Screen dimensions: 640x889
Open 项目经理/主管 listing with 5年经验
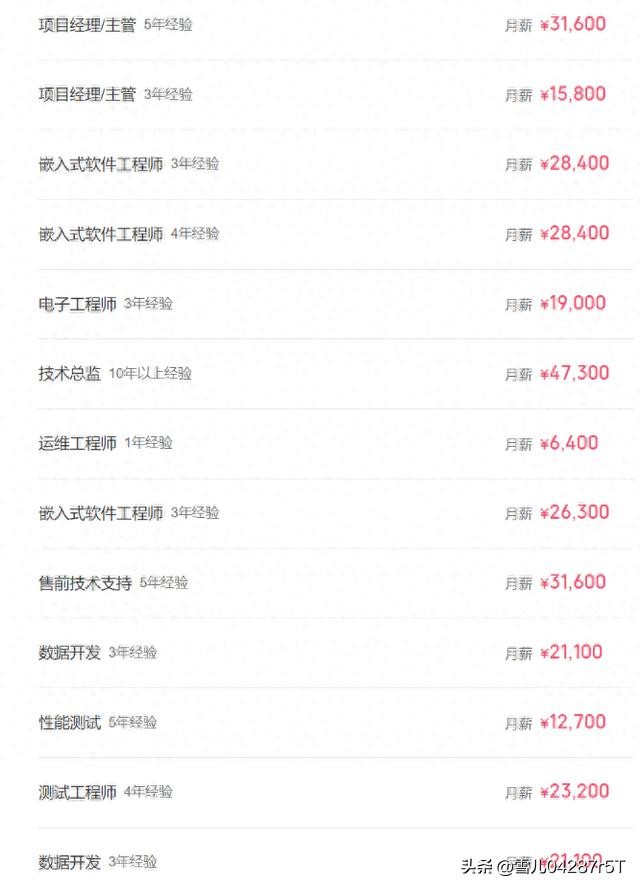click(87, 24)
